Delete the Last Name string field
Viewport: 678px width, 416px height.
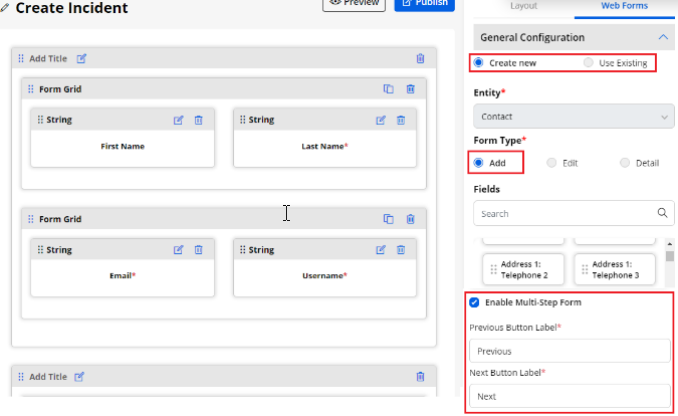401,120
